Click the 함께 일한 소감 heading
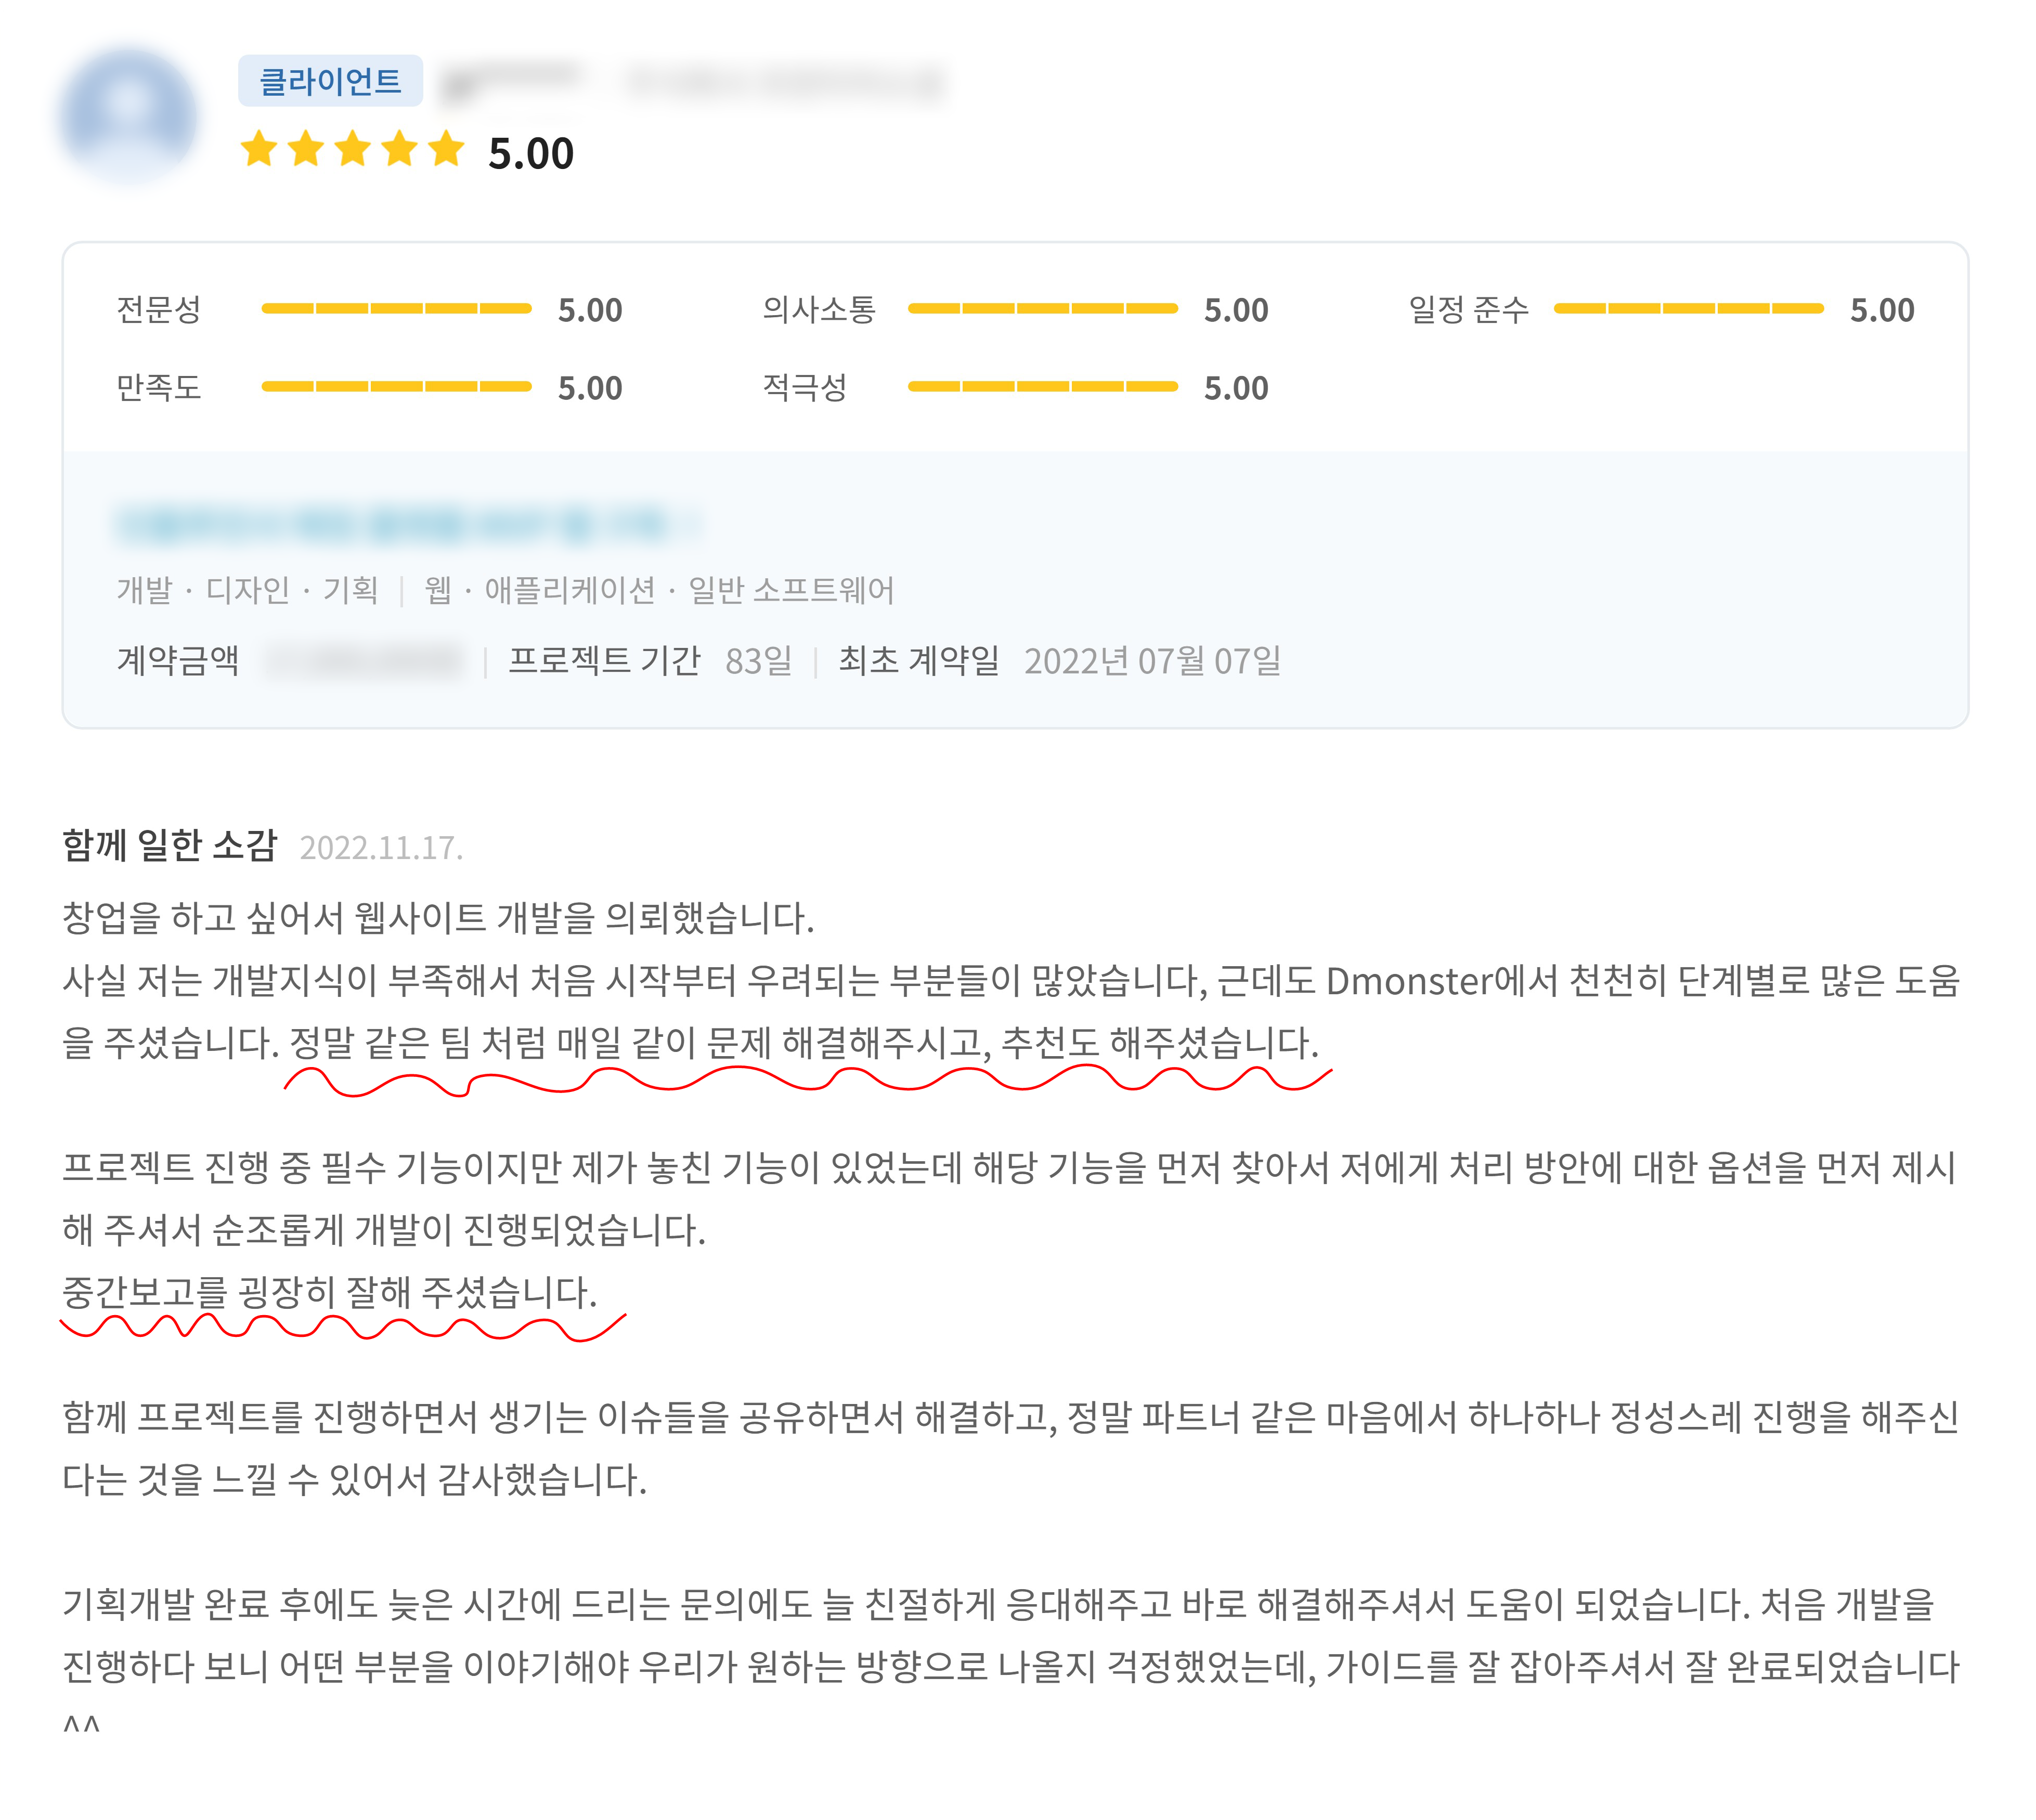Viewport: 2036px width, 1820px height. pyautogui.click(x=169, y=845)
